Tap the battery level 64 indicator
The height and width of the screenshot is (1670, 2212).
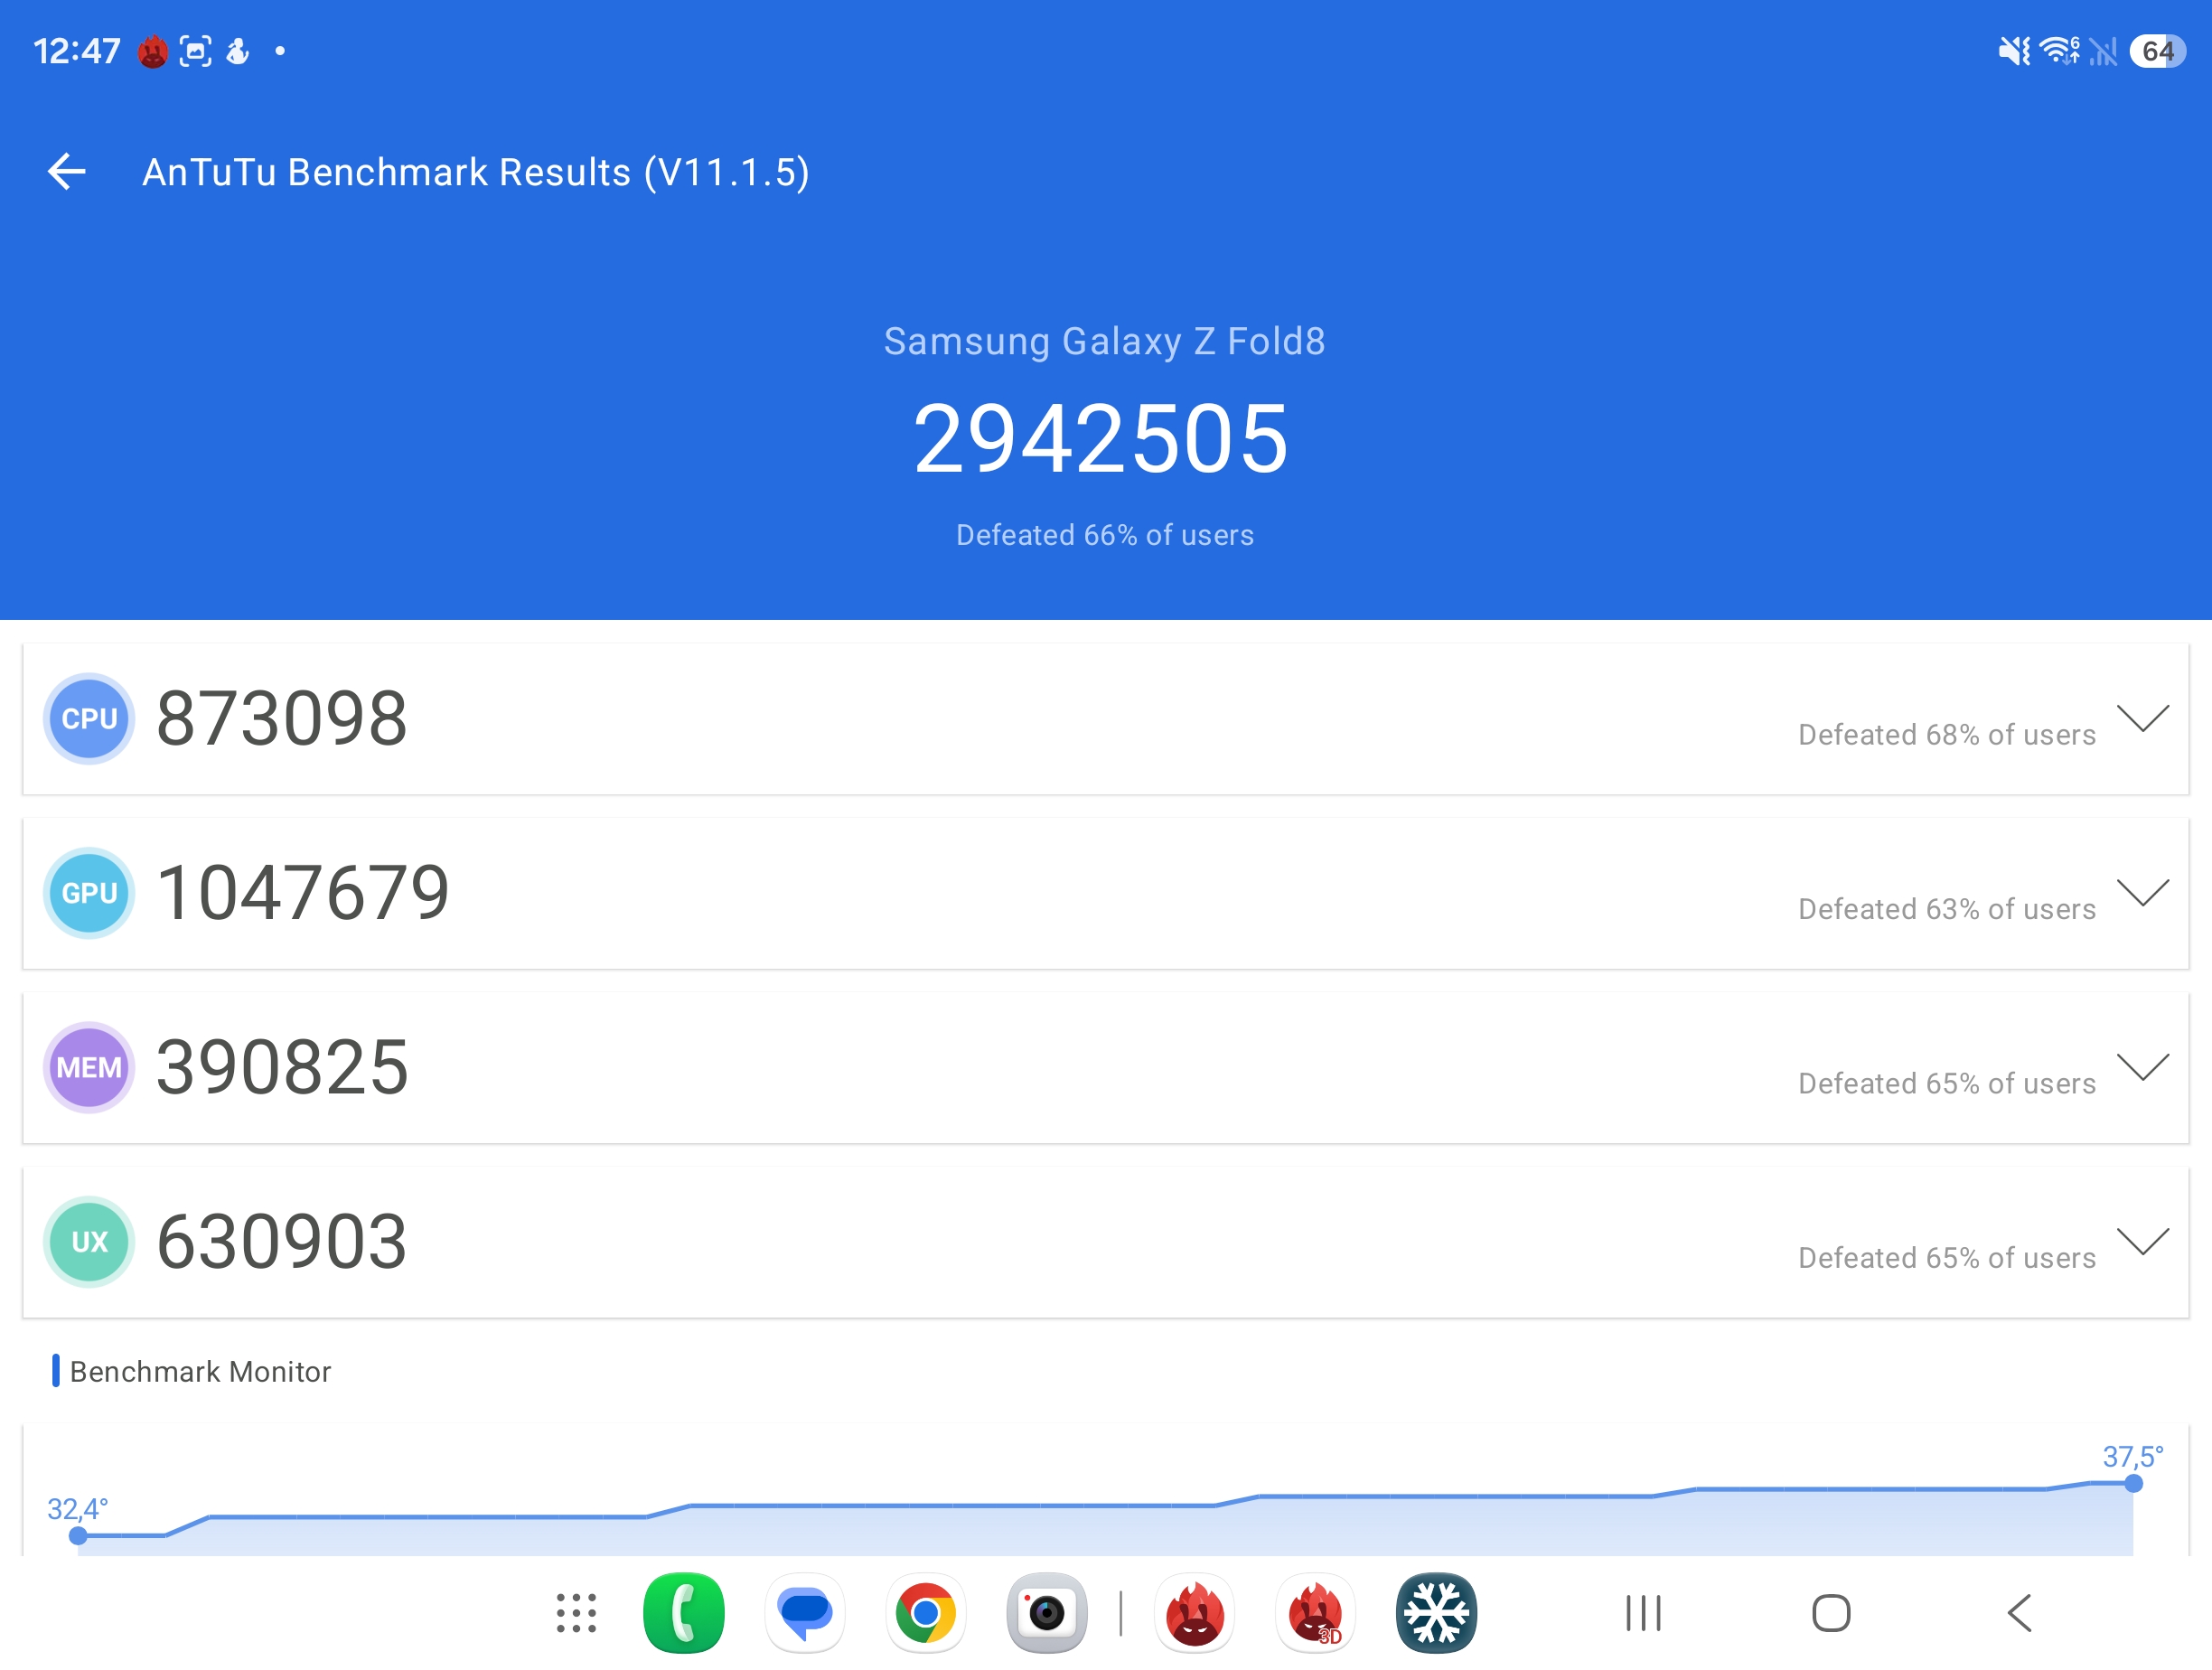[x=2157, y=51]
